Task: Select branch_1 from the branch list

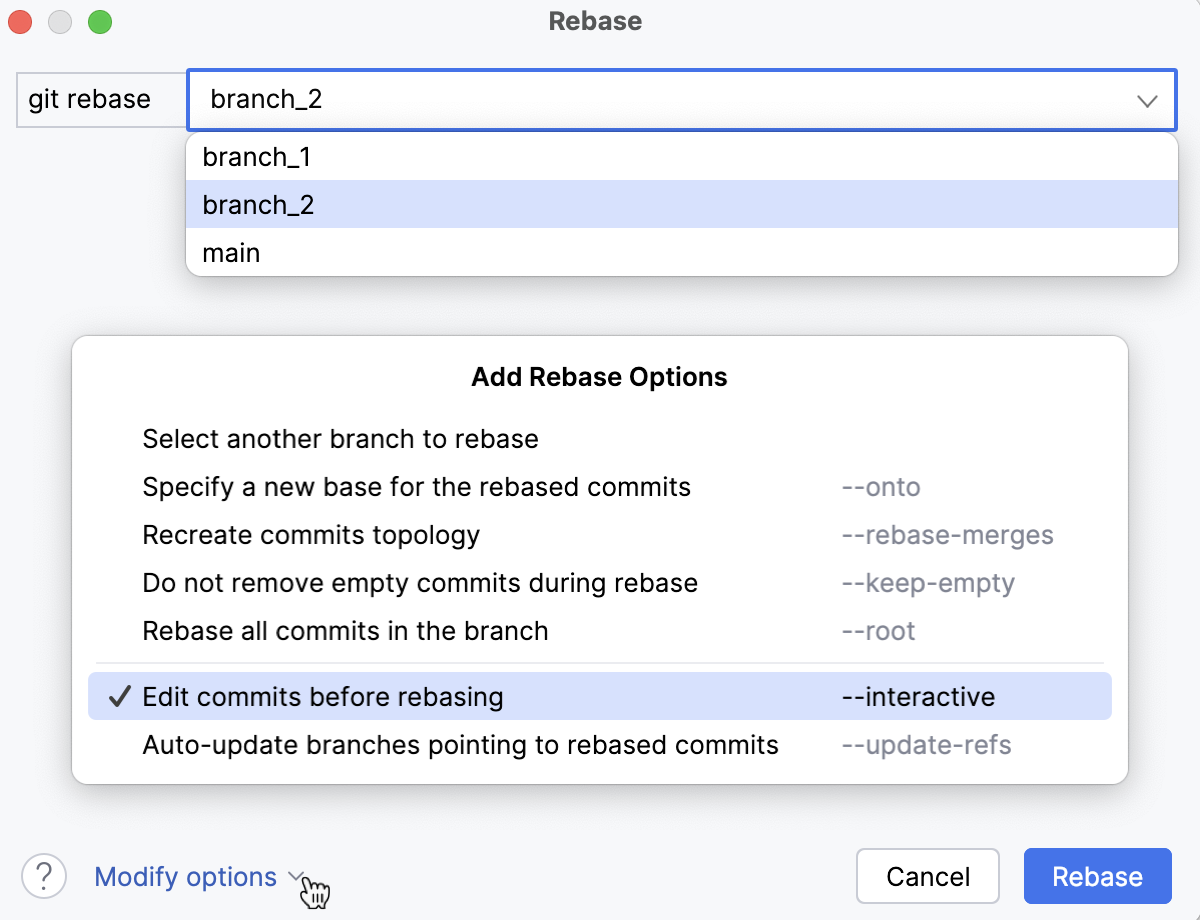Action: pyautogui.click(x=257, y=157)
